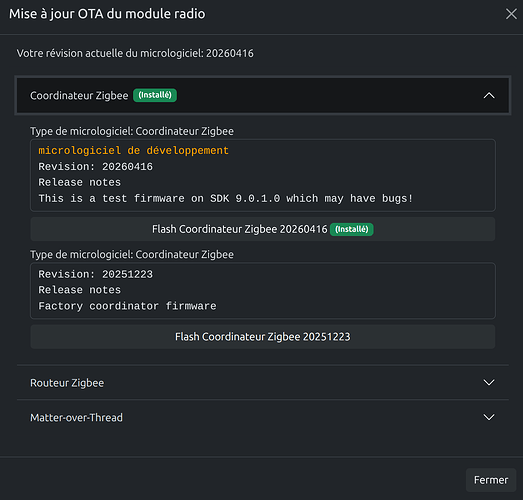Expand the Routeur Zigbee section chevron

[489, 383]
